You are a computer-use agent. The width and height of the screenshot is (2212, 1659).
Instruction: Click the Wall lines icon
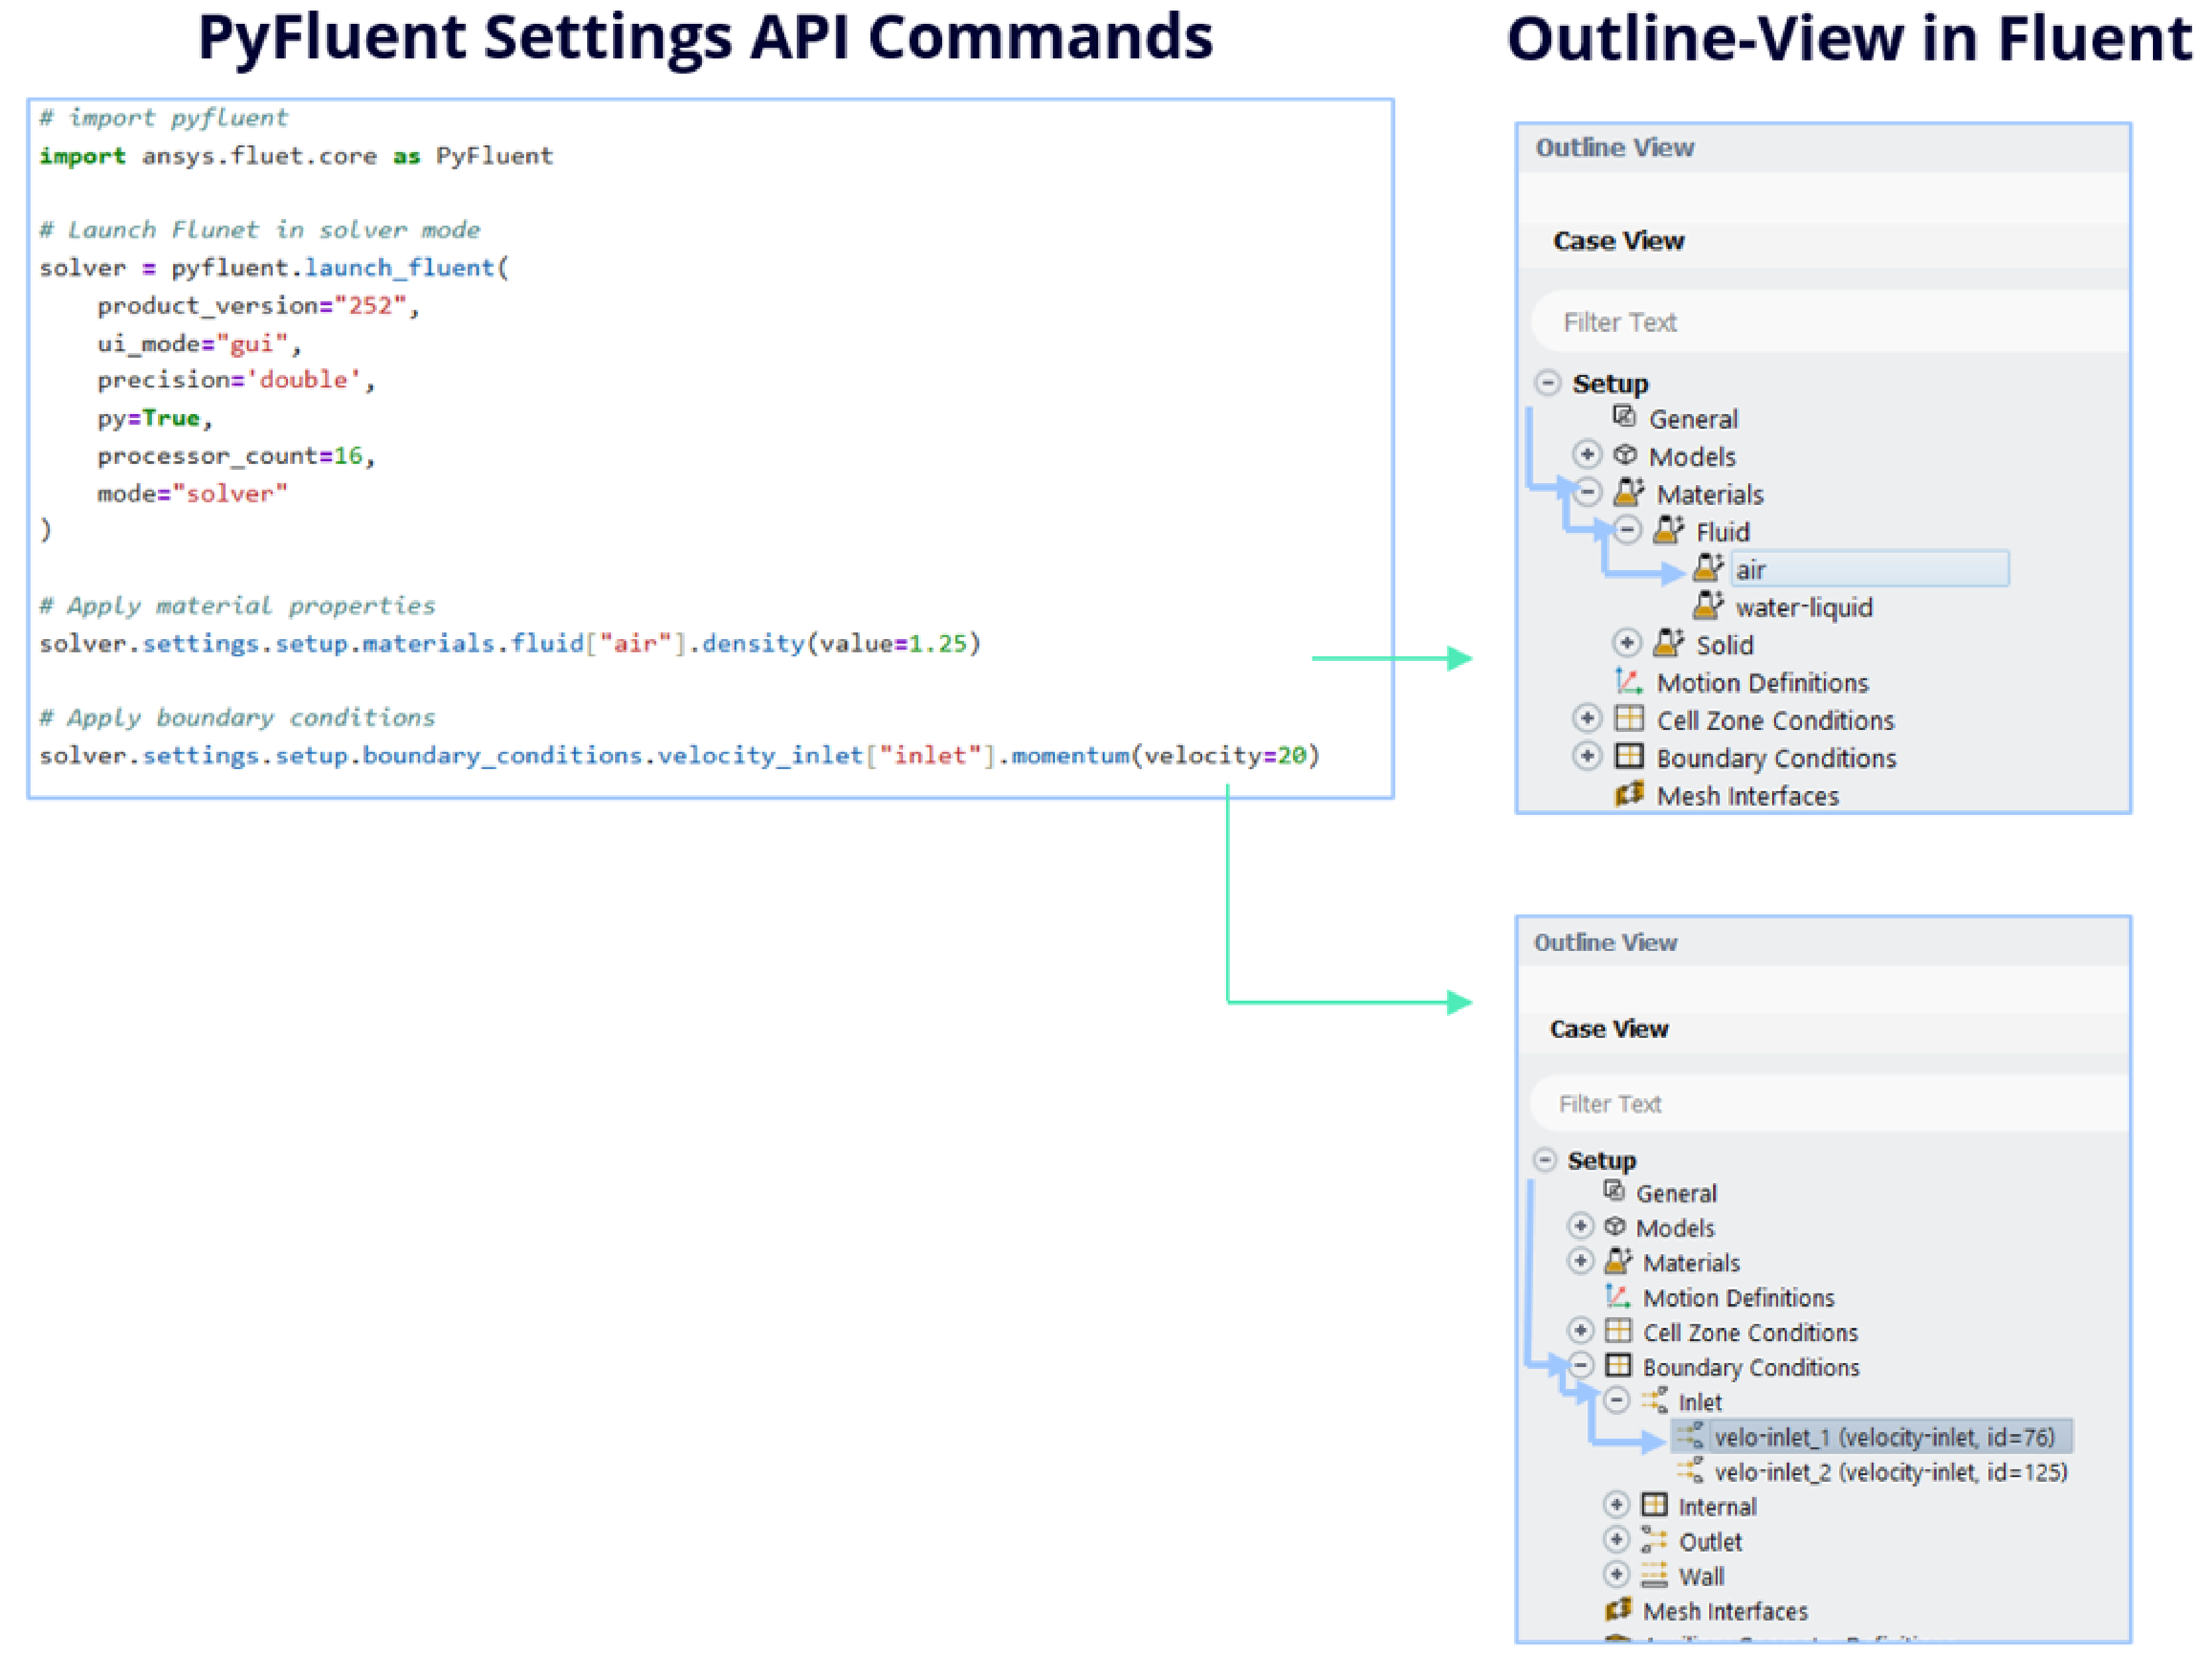click(x=1654, y=1575)
